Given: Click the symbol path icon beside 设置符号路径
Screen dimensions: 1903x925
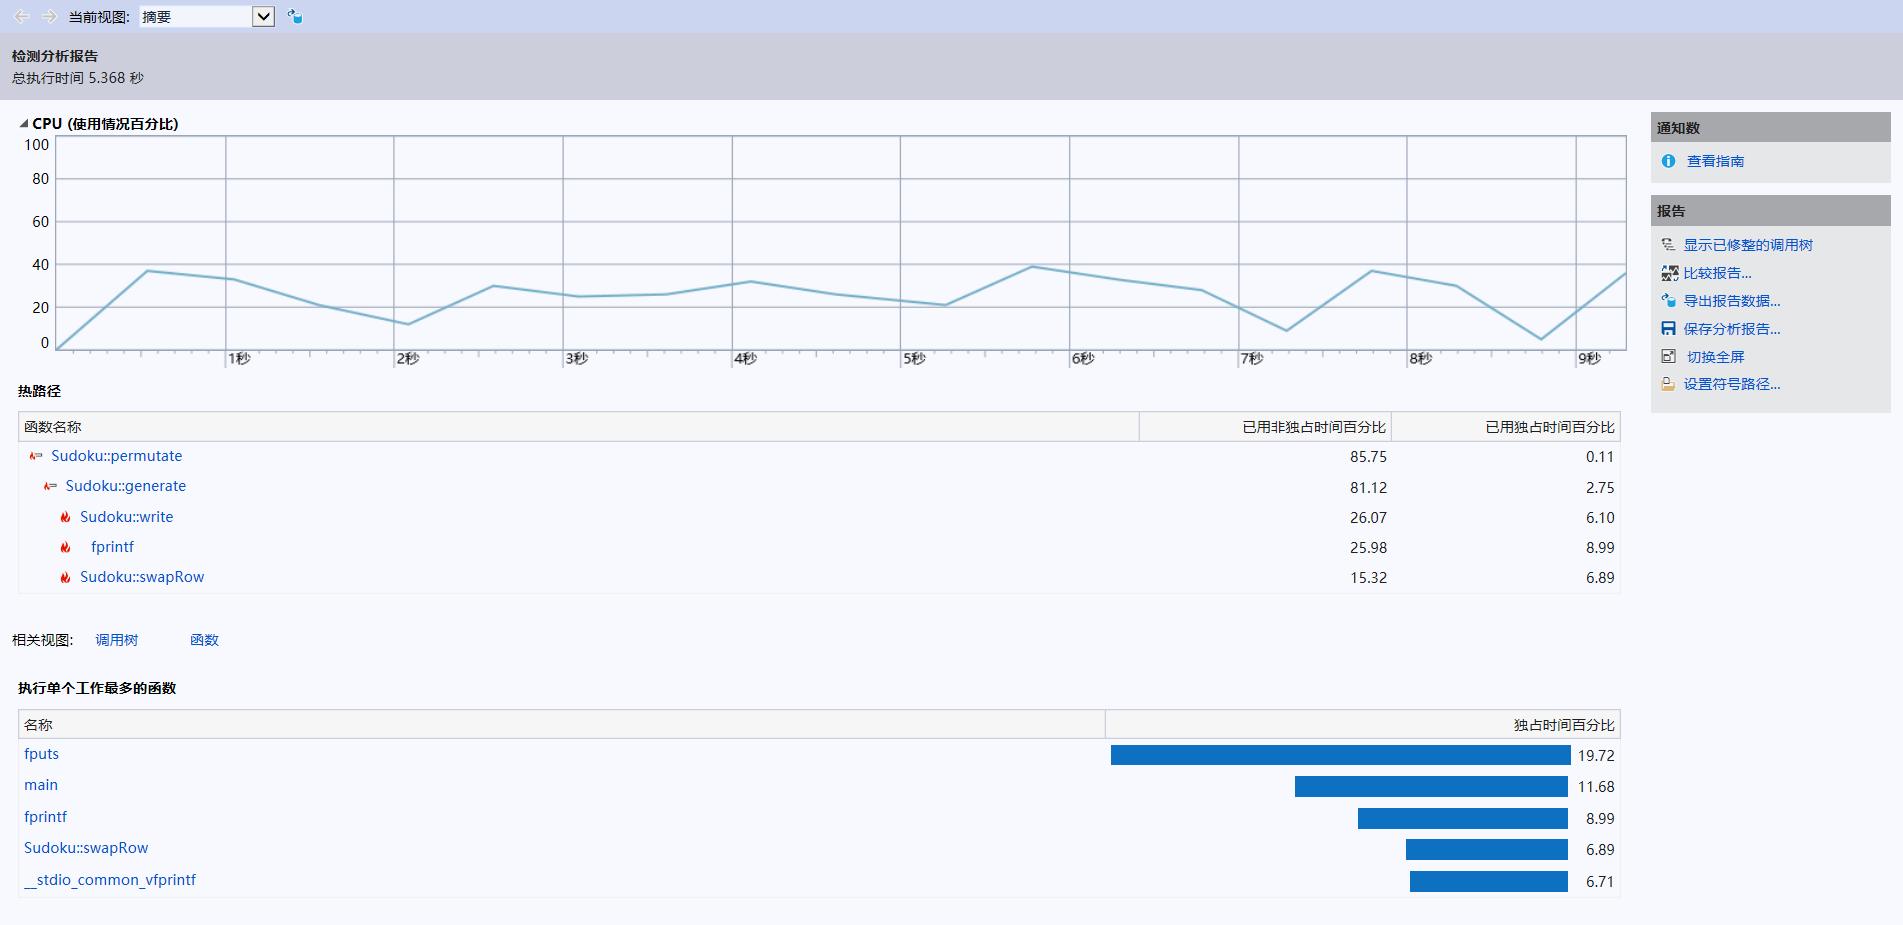Looking at the screenshot, I should click(x=1668, y=384).
